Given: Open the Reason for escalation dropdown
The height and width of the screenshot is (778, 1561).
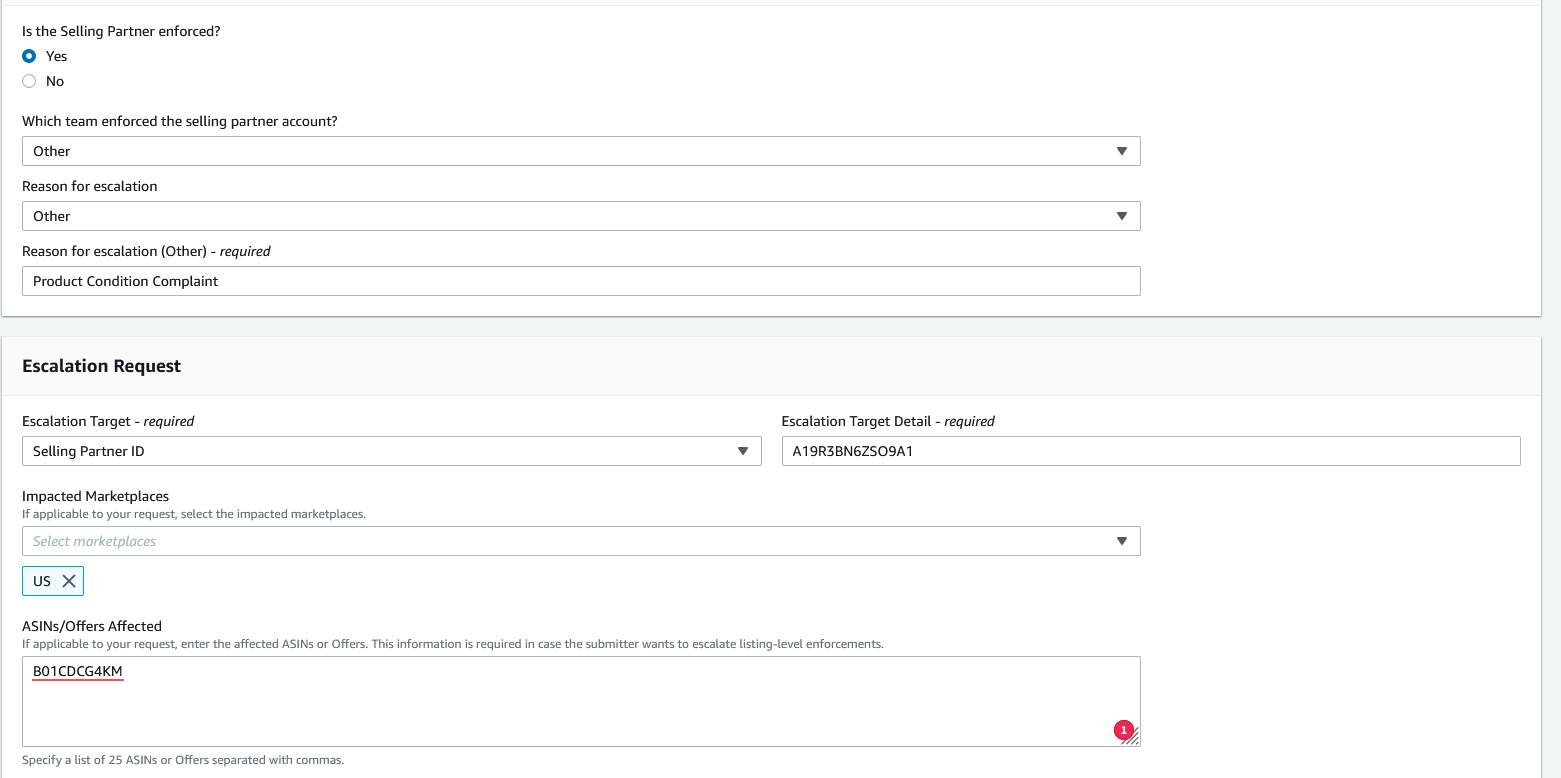Looking at the screenshot, I should point(580,216).
